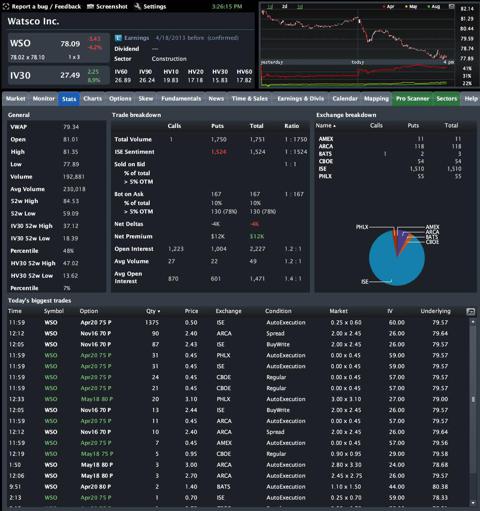Sort by the Symbol column header
The image size is (480, 511).
click(x=54, y=311)
